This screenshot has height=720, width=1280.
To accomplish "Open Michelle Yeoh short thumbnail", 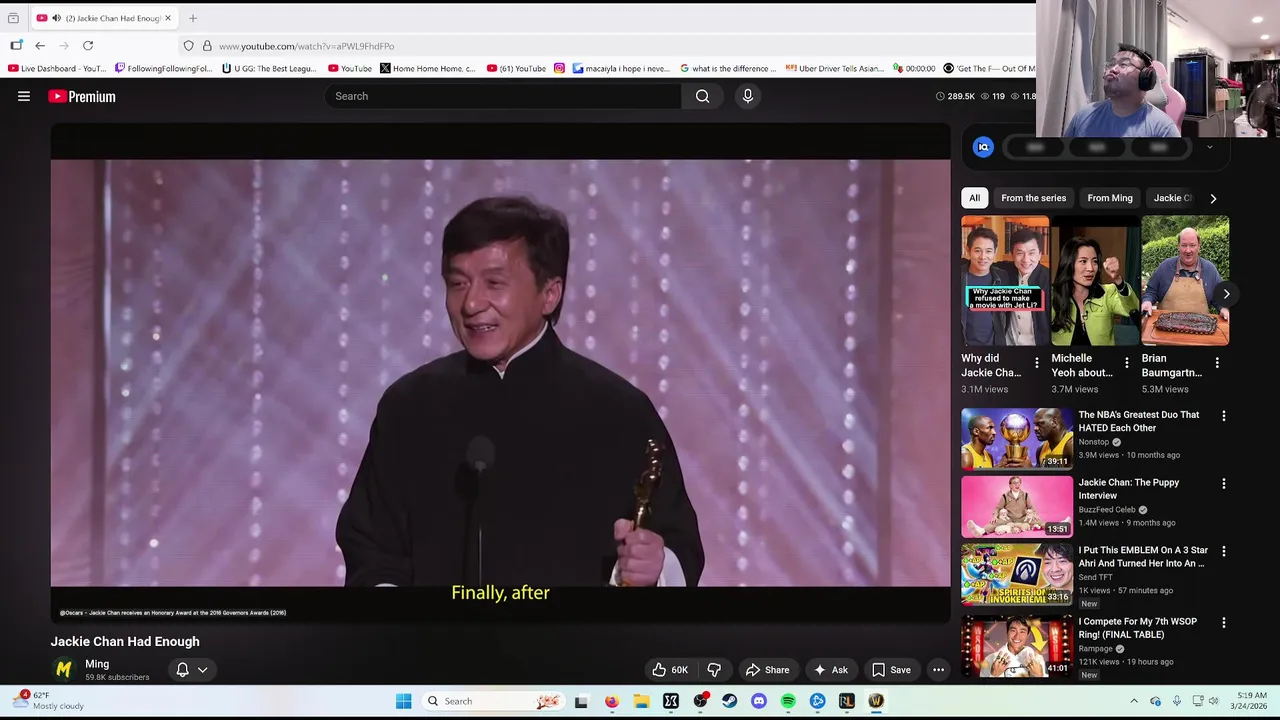I will click(1095, 281).
